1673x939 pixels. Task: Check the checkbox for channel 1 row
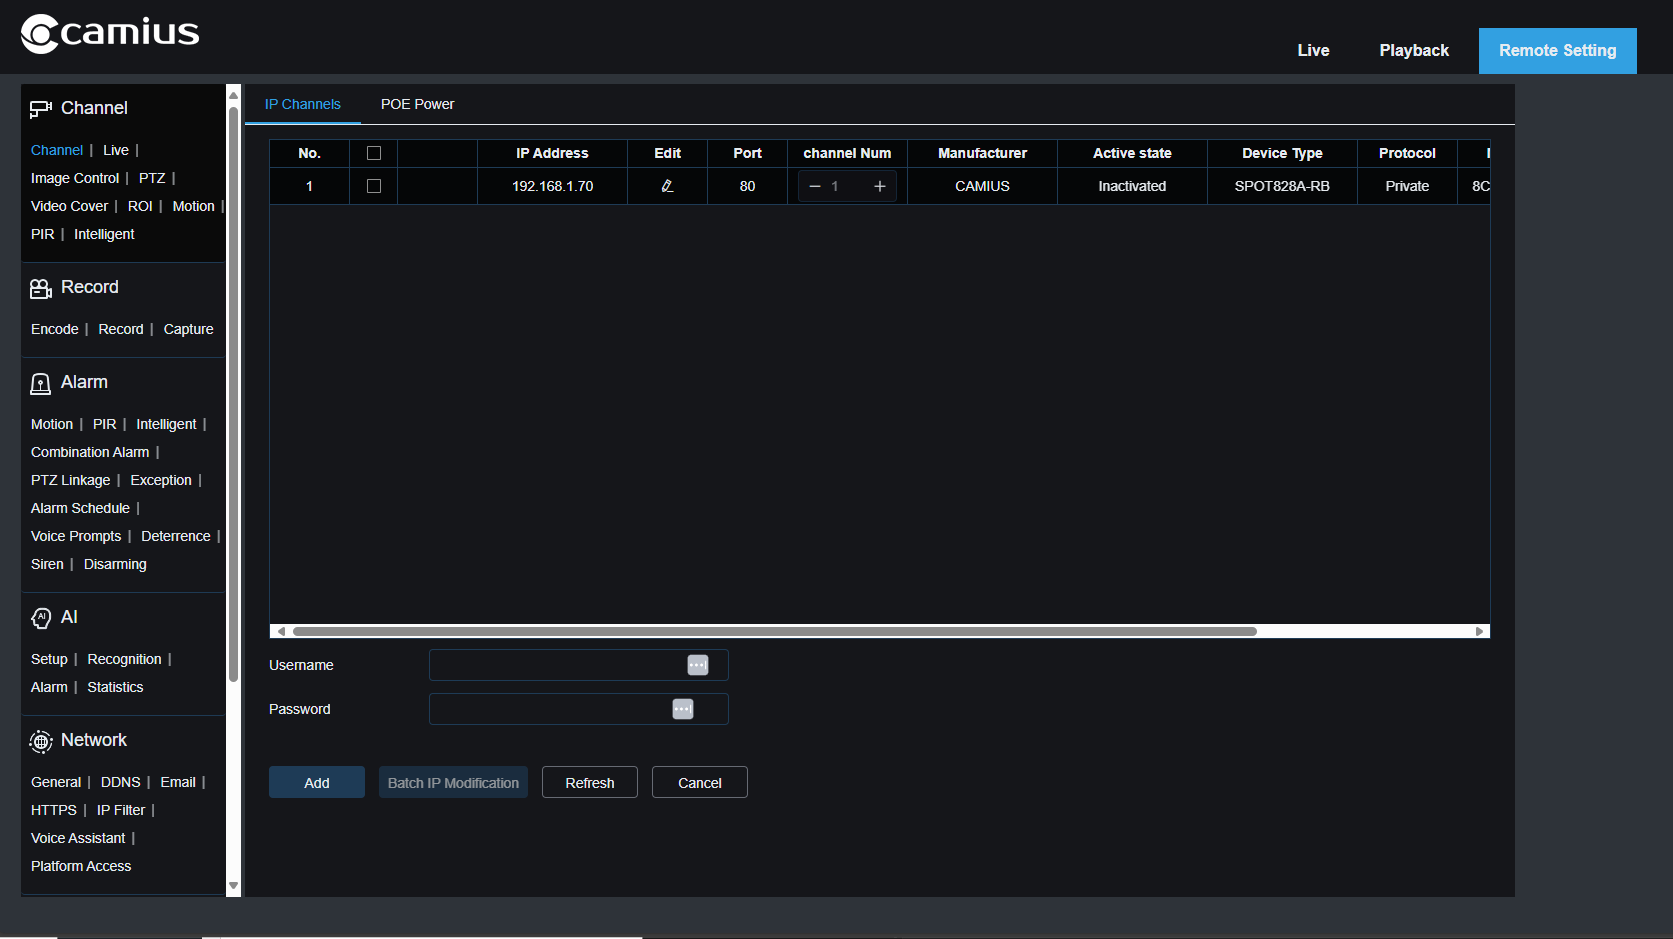tap(373, 186)
